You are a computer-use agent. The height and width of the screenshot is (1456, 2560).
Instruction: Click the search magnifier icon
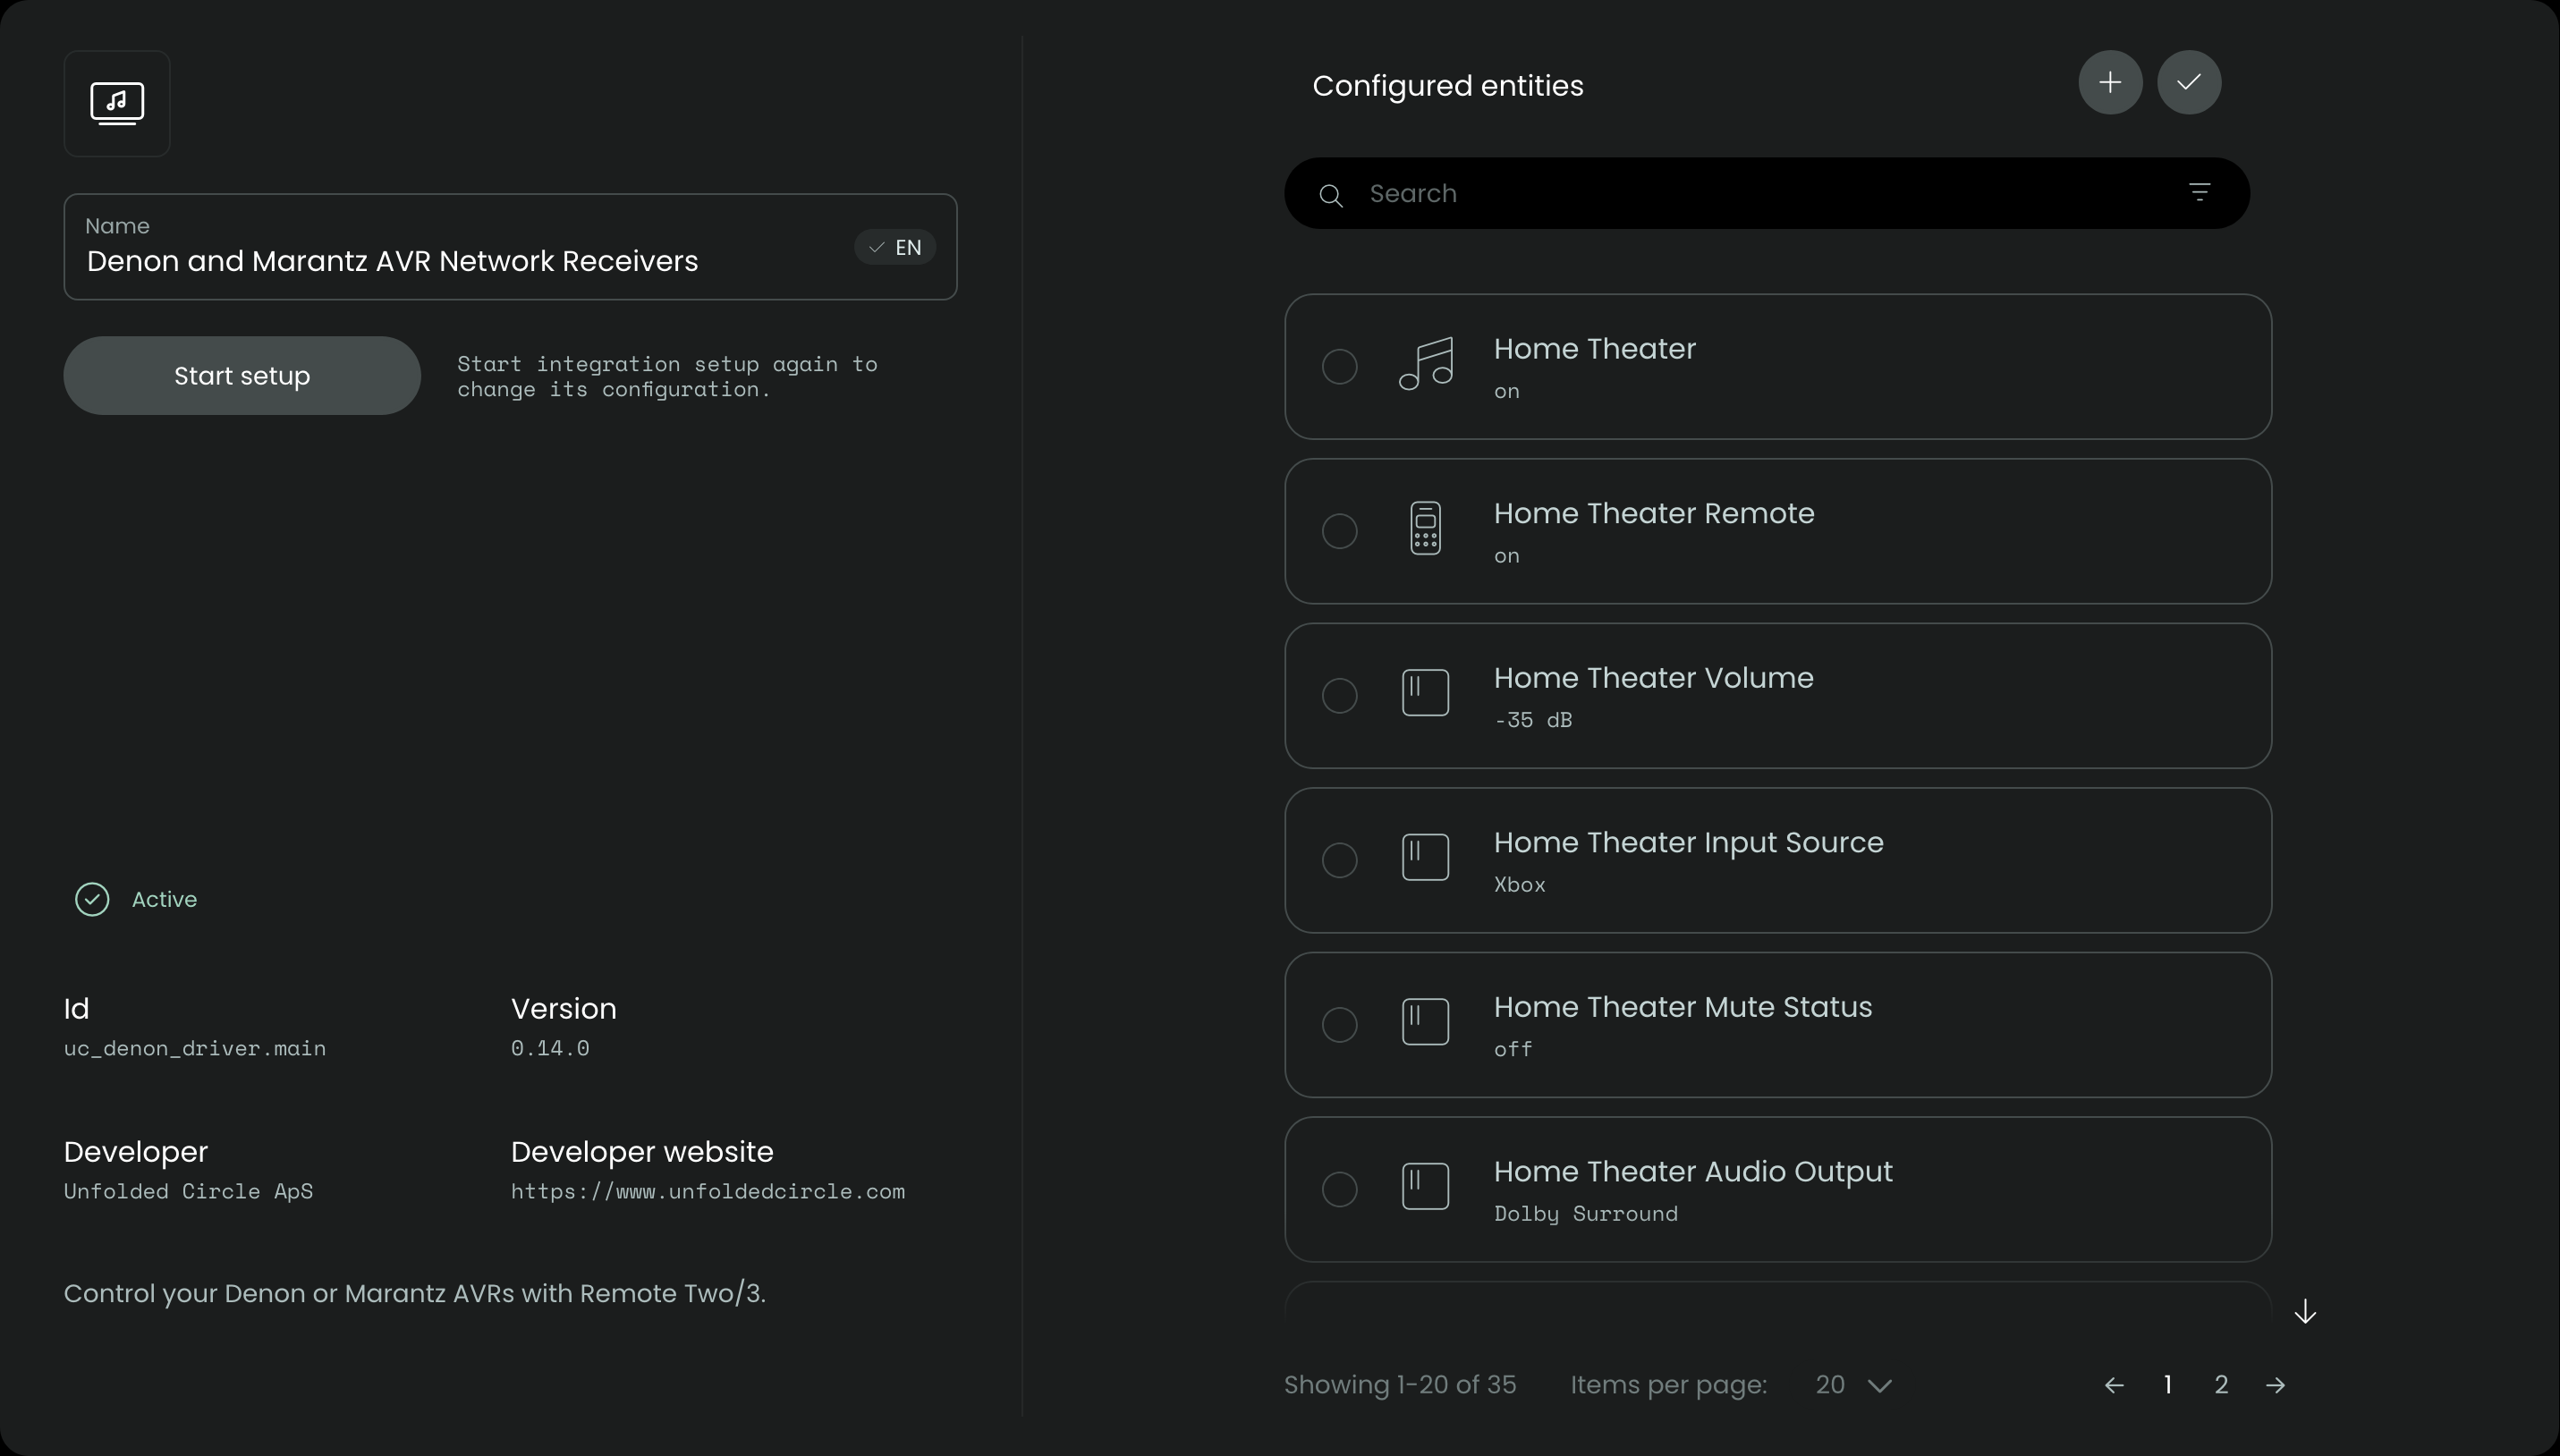coord(1330,195)
